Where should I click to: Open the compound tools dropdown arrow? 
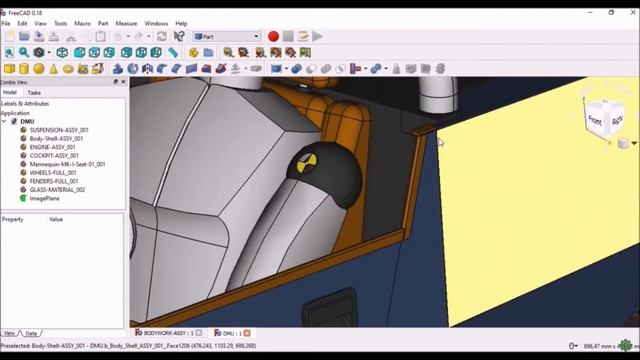click(x=286, y=69)
